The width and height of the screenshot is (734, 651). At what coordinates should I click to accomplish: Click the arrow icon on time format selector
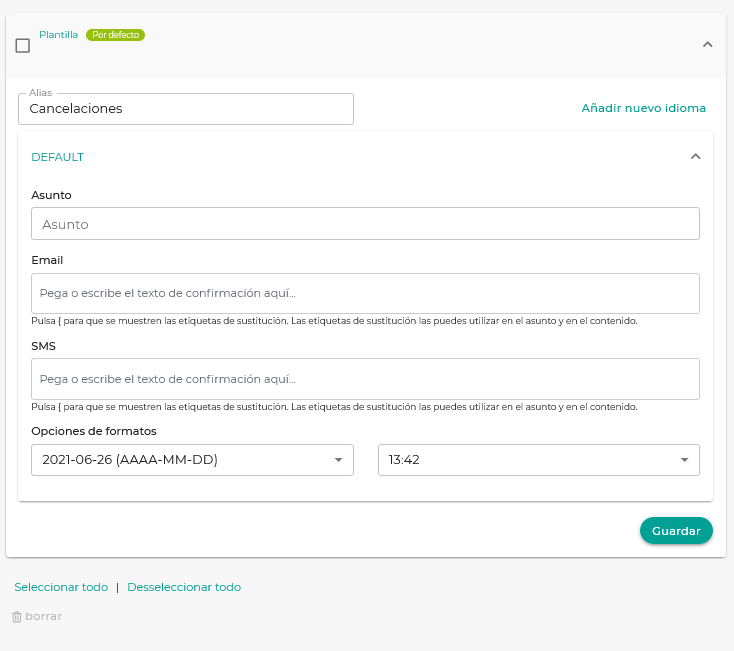[x=684, y=460]
